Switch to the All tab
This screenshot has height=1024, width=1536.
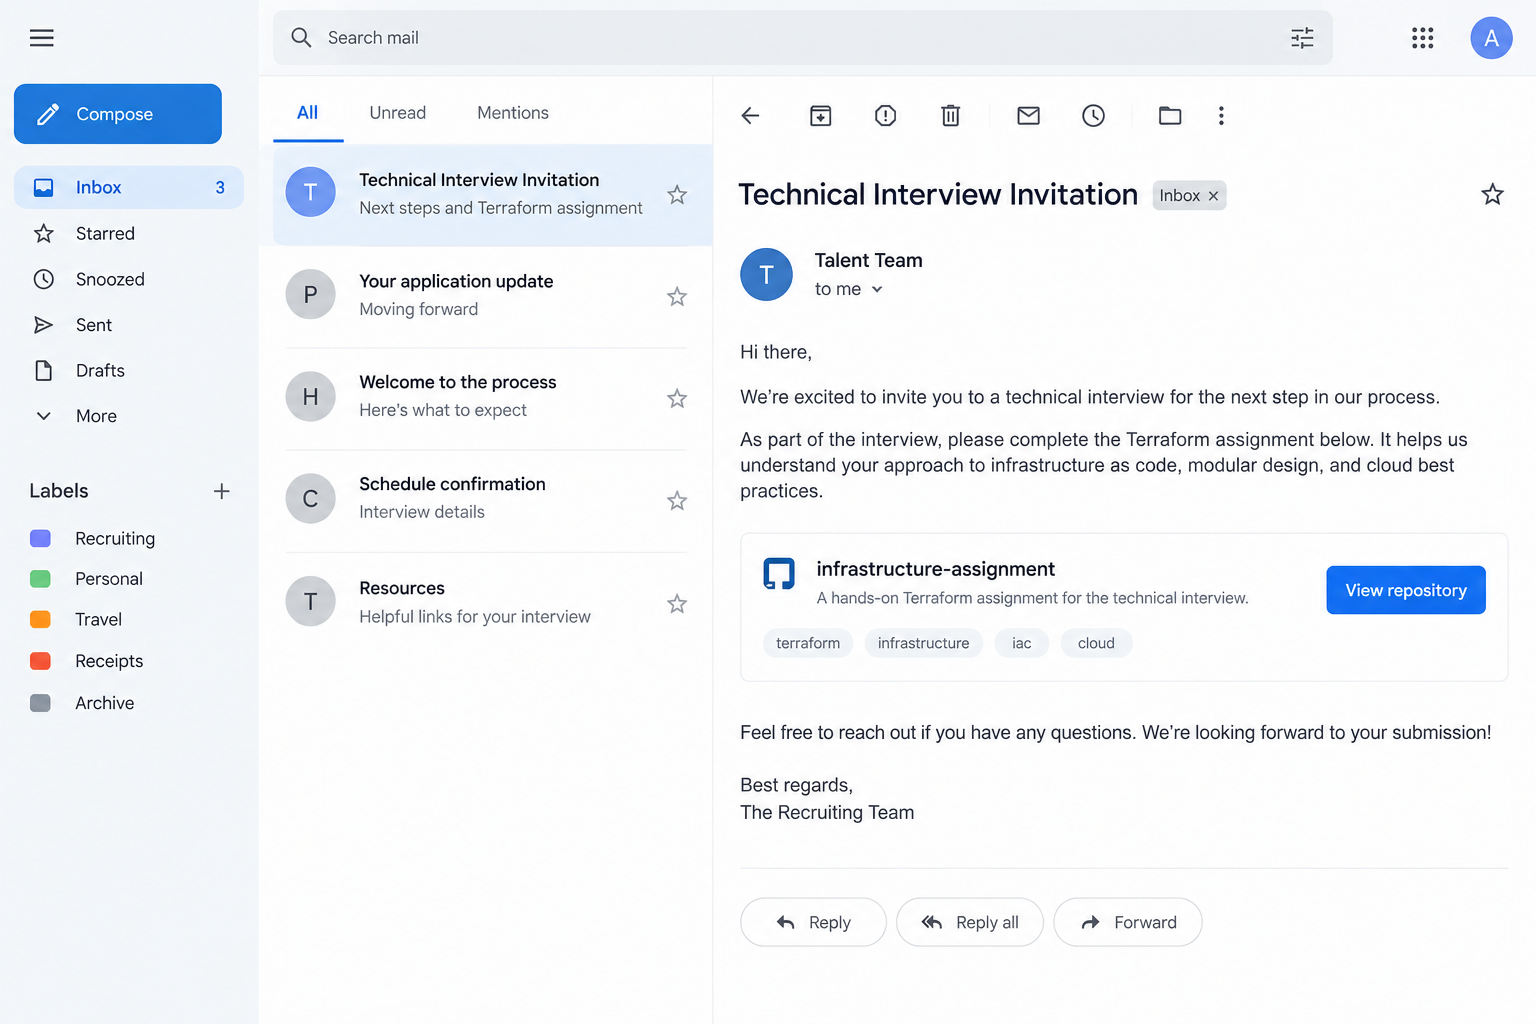pyautogui.click(x=308, y=113)
